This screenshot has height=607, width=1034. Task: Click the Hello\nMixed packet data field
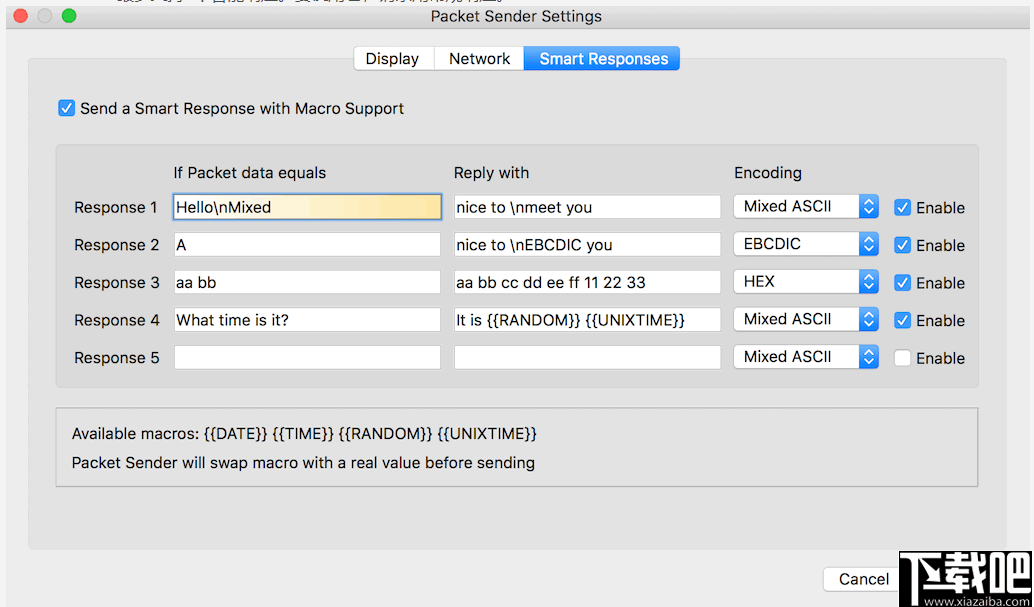point(307,206)
